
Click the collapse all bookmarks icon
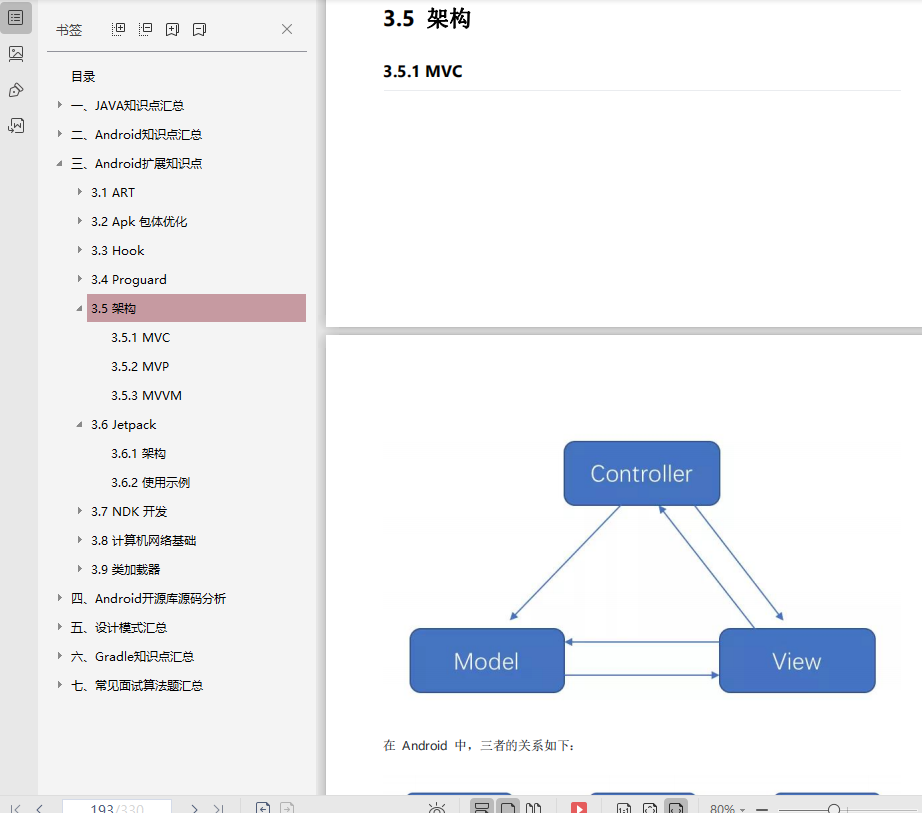[x=145, y=30]
